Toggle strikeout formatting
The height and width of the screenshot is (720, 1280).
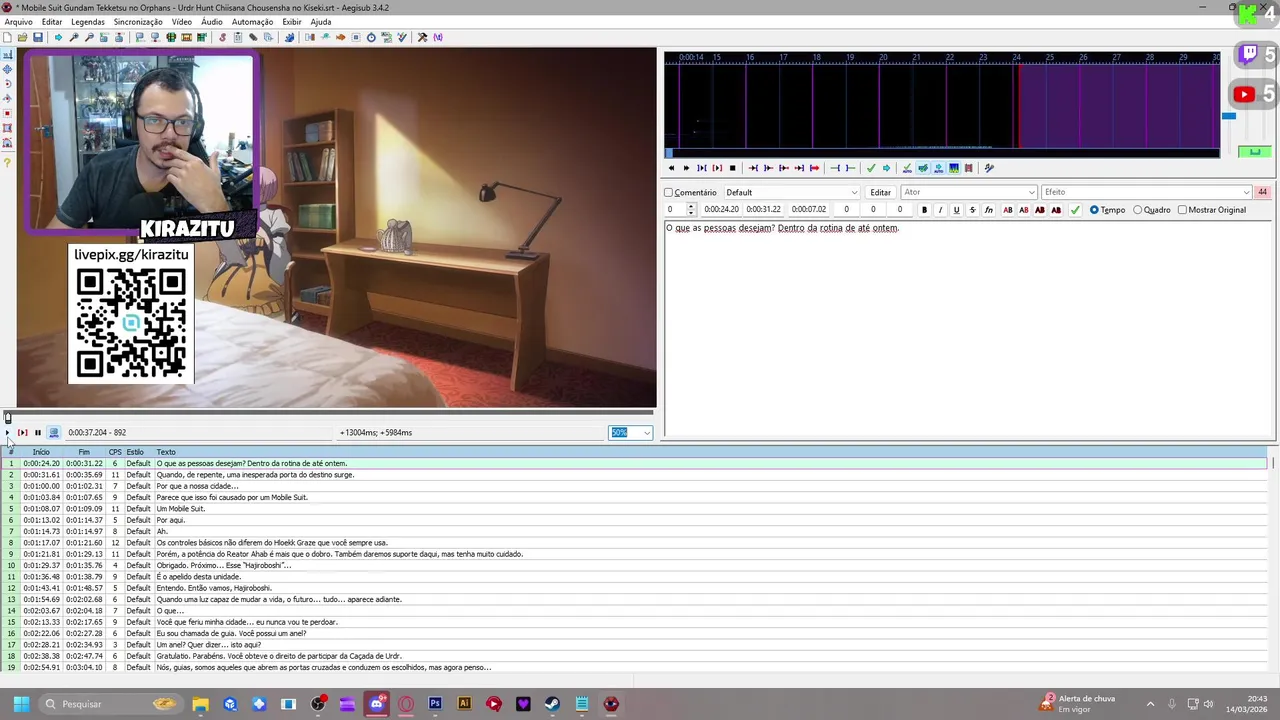(x=972, y=210)
